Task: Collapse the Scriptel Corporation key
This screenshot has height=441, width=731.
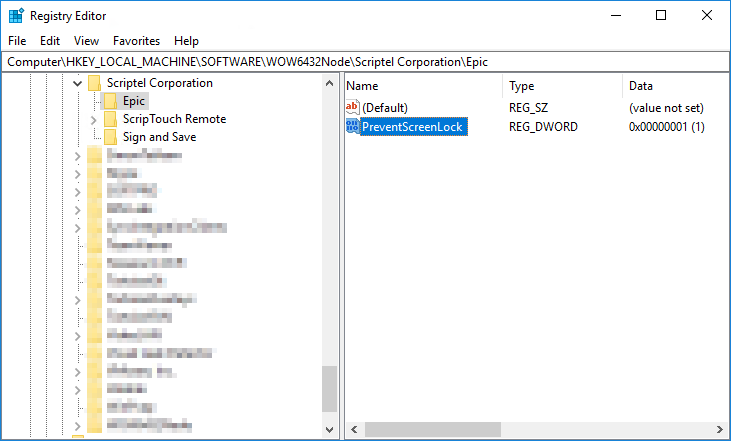Action: tap(77, 83)
